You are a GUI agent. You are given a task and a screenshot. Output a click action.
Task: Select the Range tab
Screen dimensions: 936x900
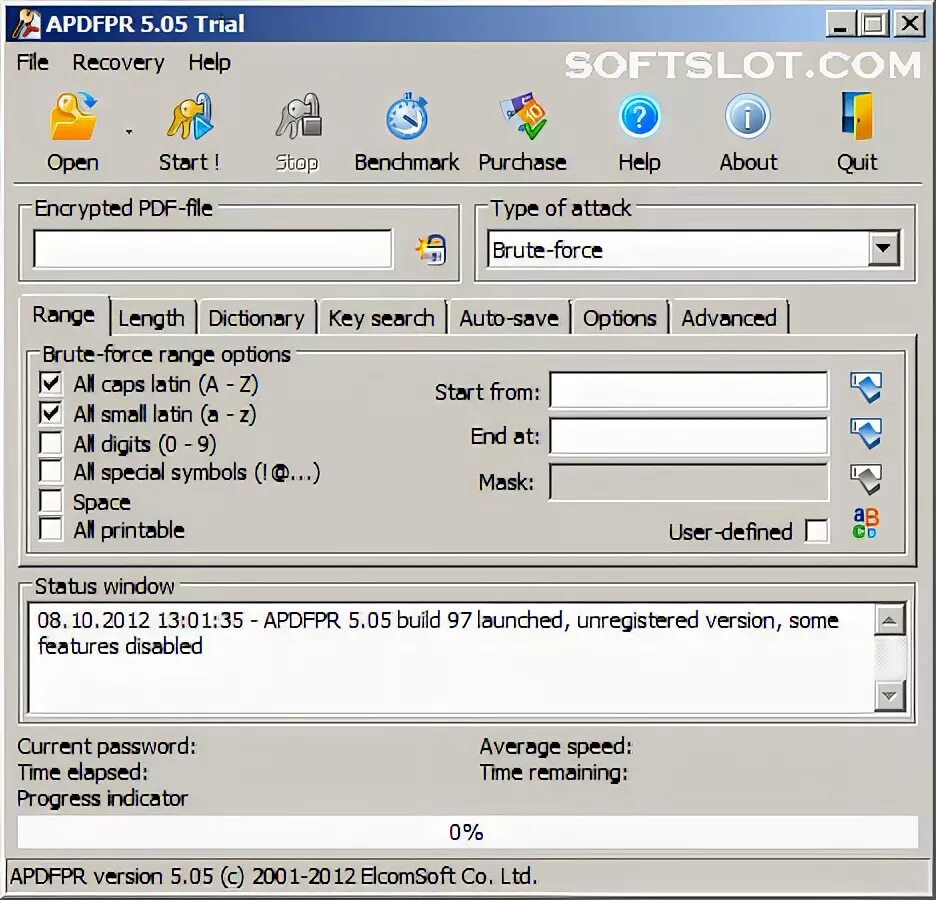64,315
